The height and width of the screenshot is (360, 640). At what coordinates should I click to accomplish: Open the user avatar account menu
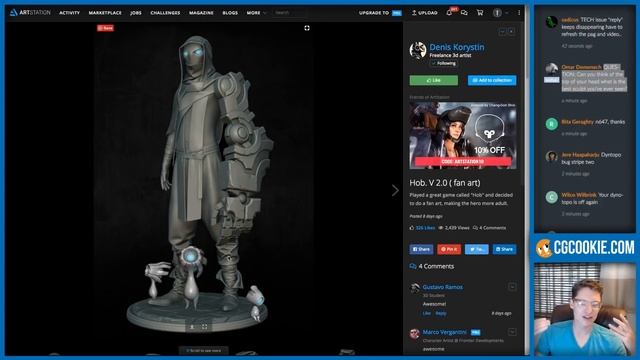point(497,13)
